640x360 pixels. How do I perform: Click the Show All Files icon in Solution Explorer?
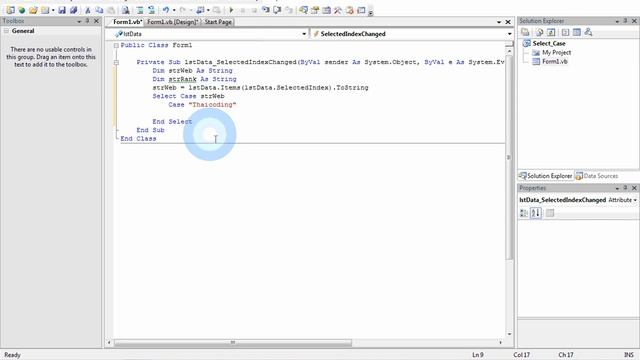point(539,32)
